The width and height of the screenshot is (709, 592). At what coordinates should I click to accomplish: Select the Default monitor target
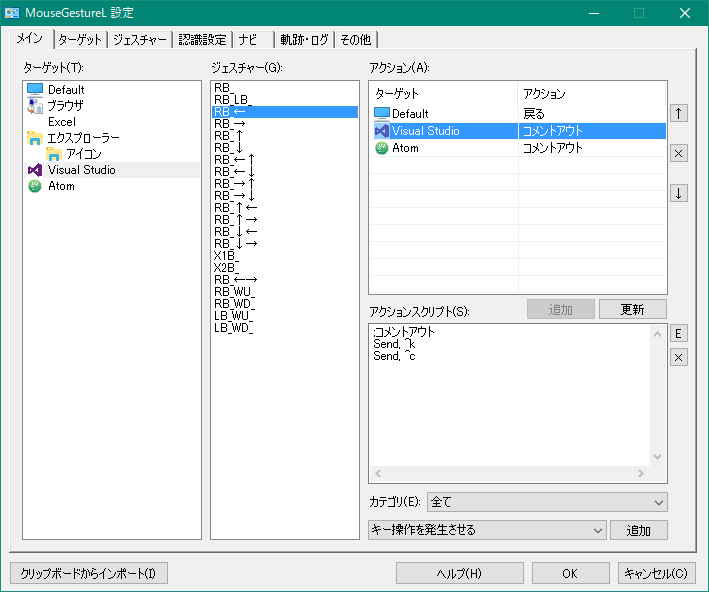66,90
